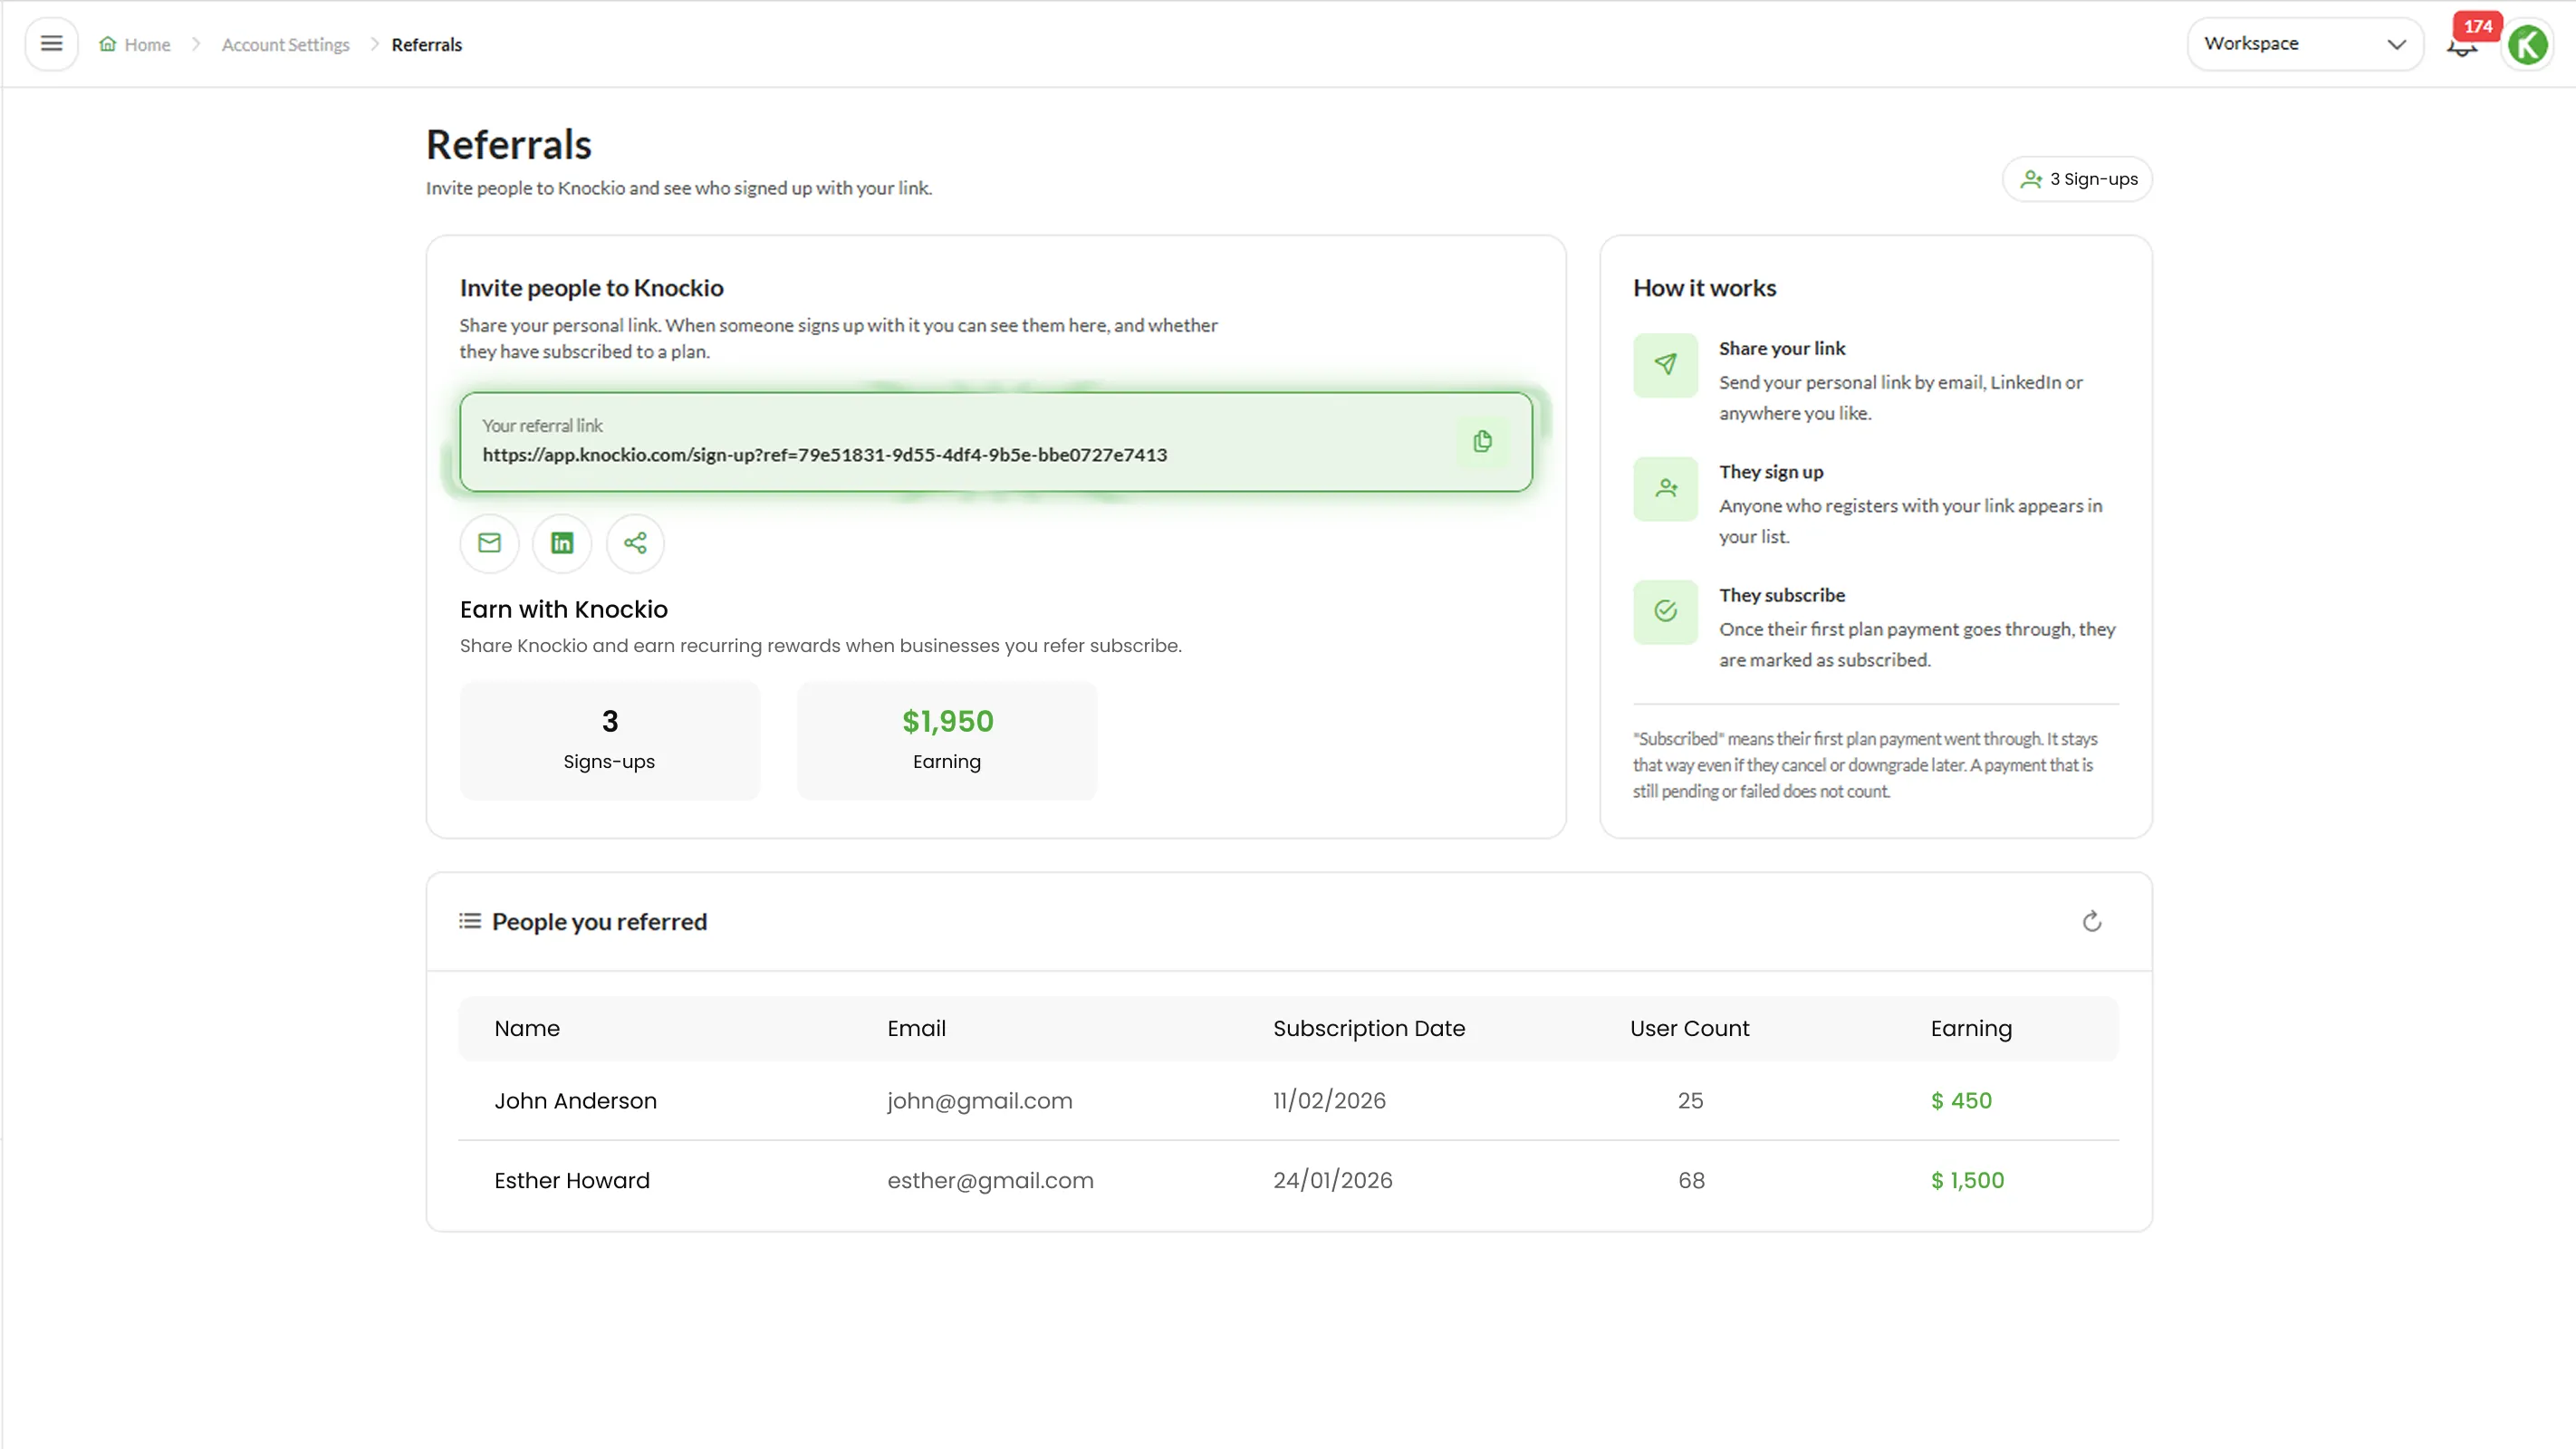Click the $ 450 earning value
The height and width of the screenshot is (1449, 2576).
pos(1961,1100)
